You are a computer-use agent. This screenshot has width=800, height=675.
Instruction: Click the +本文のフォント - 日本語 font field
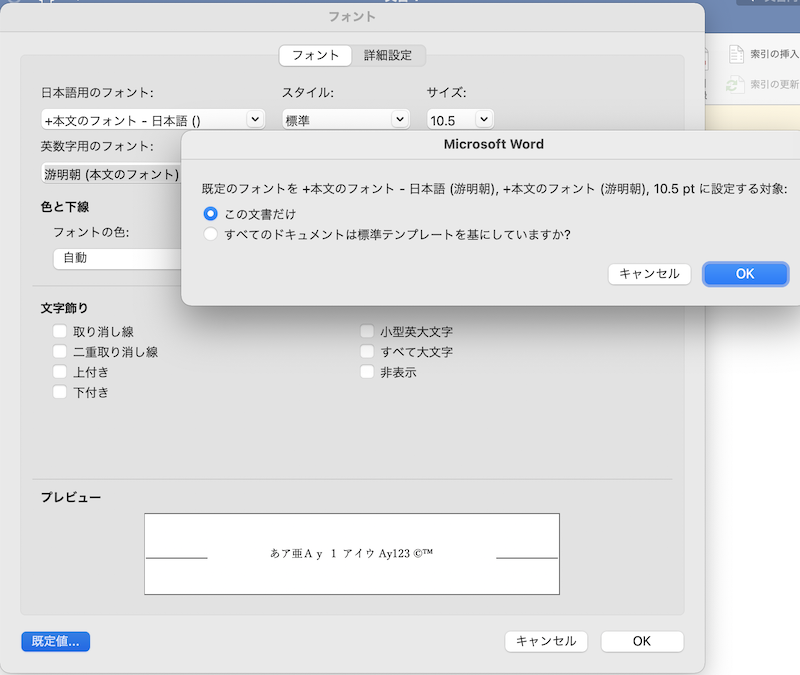144,120
